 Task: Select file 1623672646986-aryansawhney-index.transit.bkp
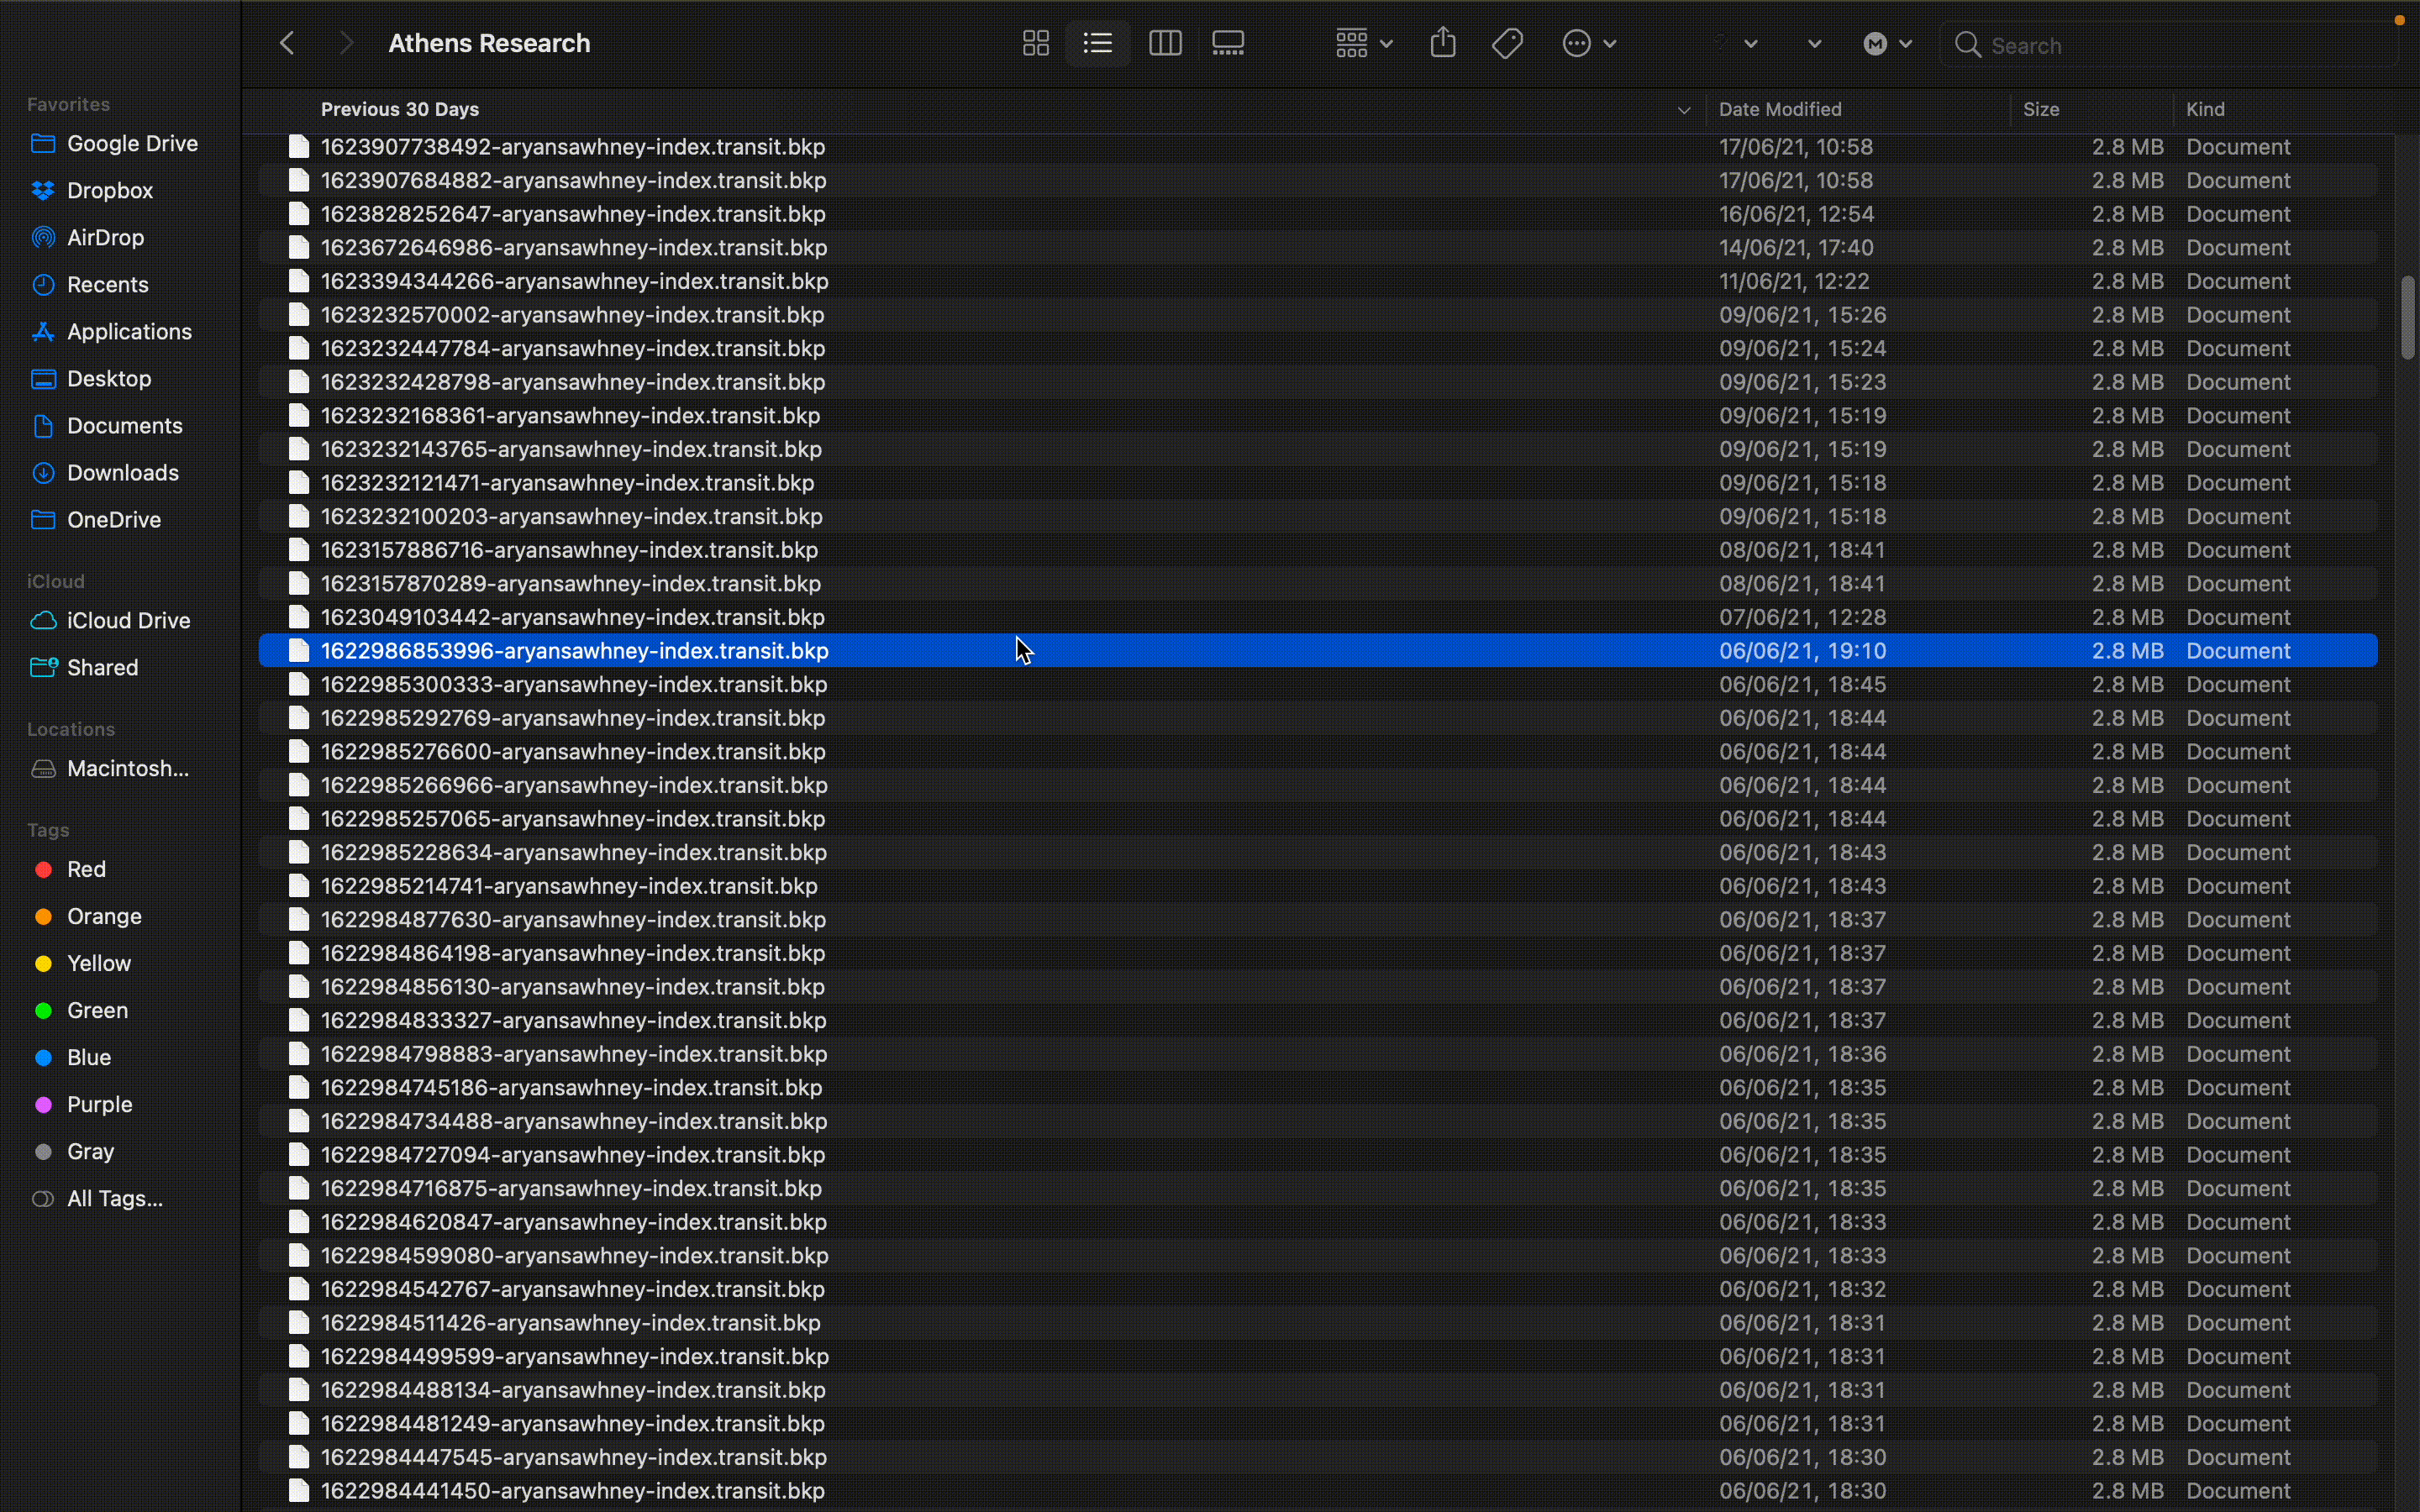(1318, 247)
